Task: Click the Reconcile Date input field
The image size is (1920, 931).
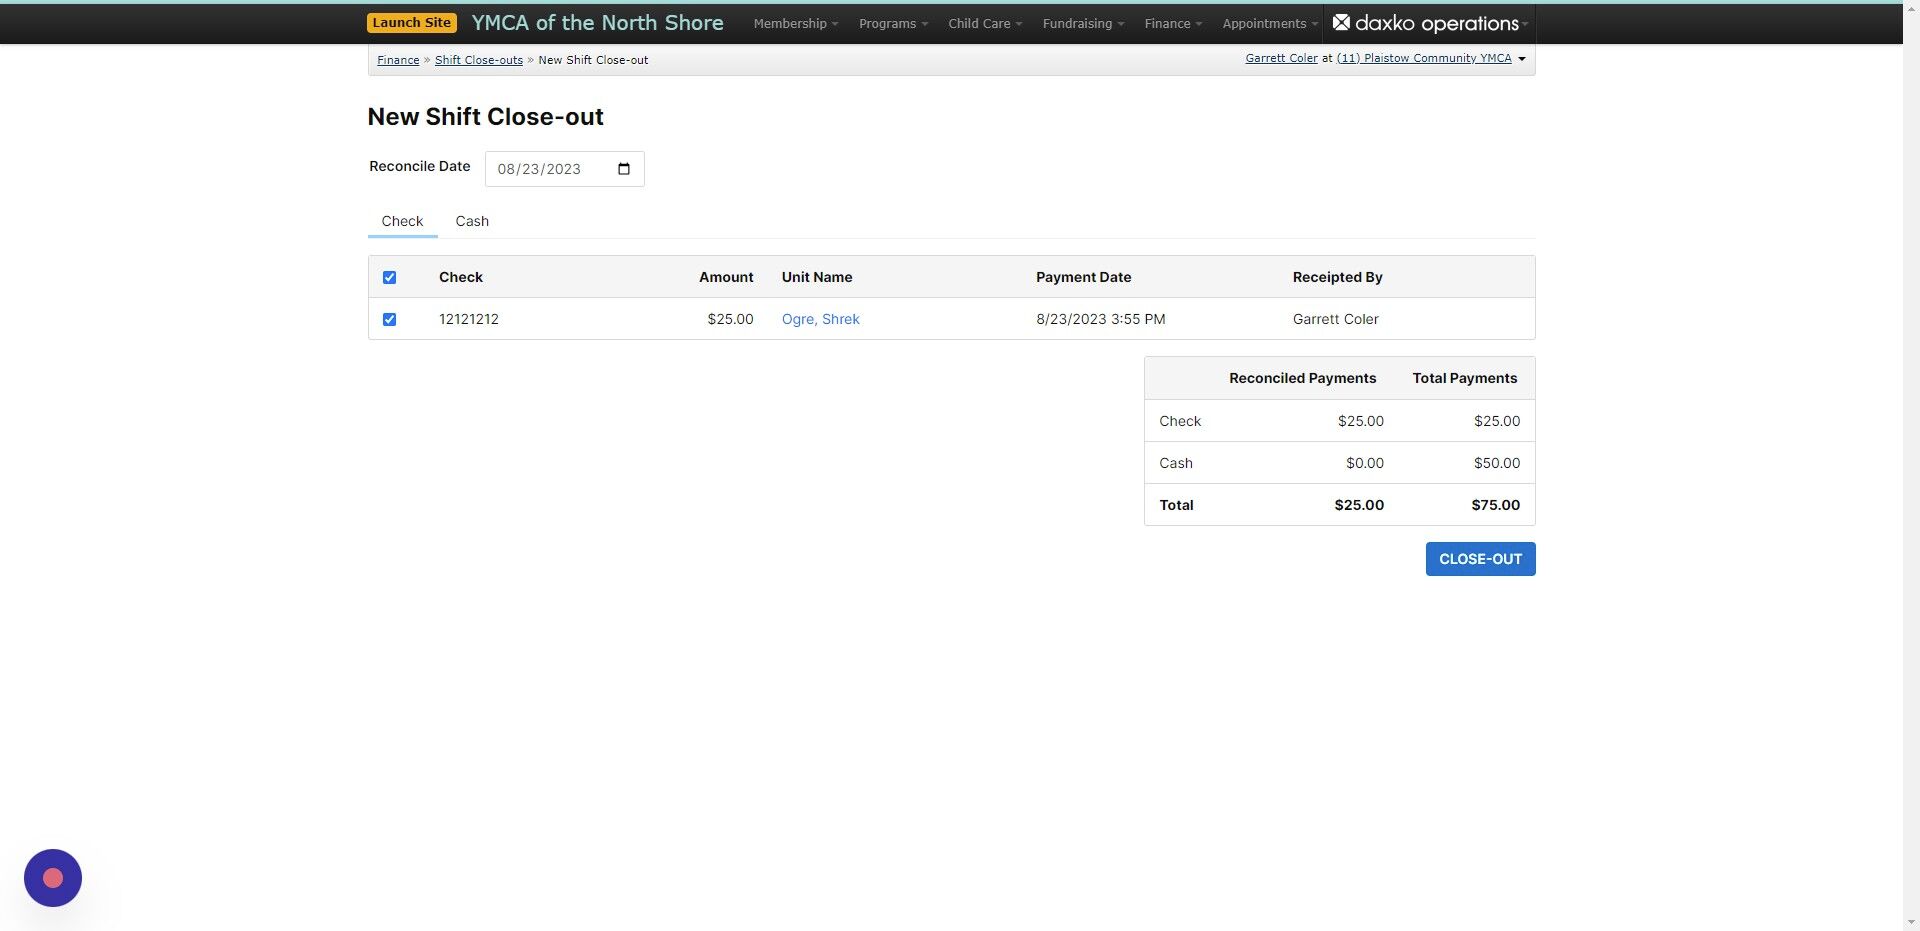Action: click(x=564, y=169)
